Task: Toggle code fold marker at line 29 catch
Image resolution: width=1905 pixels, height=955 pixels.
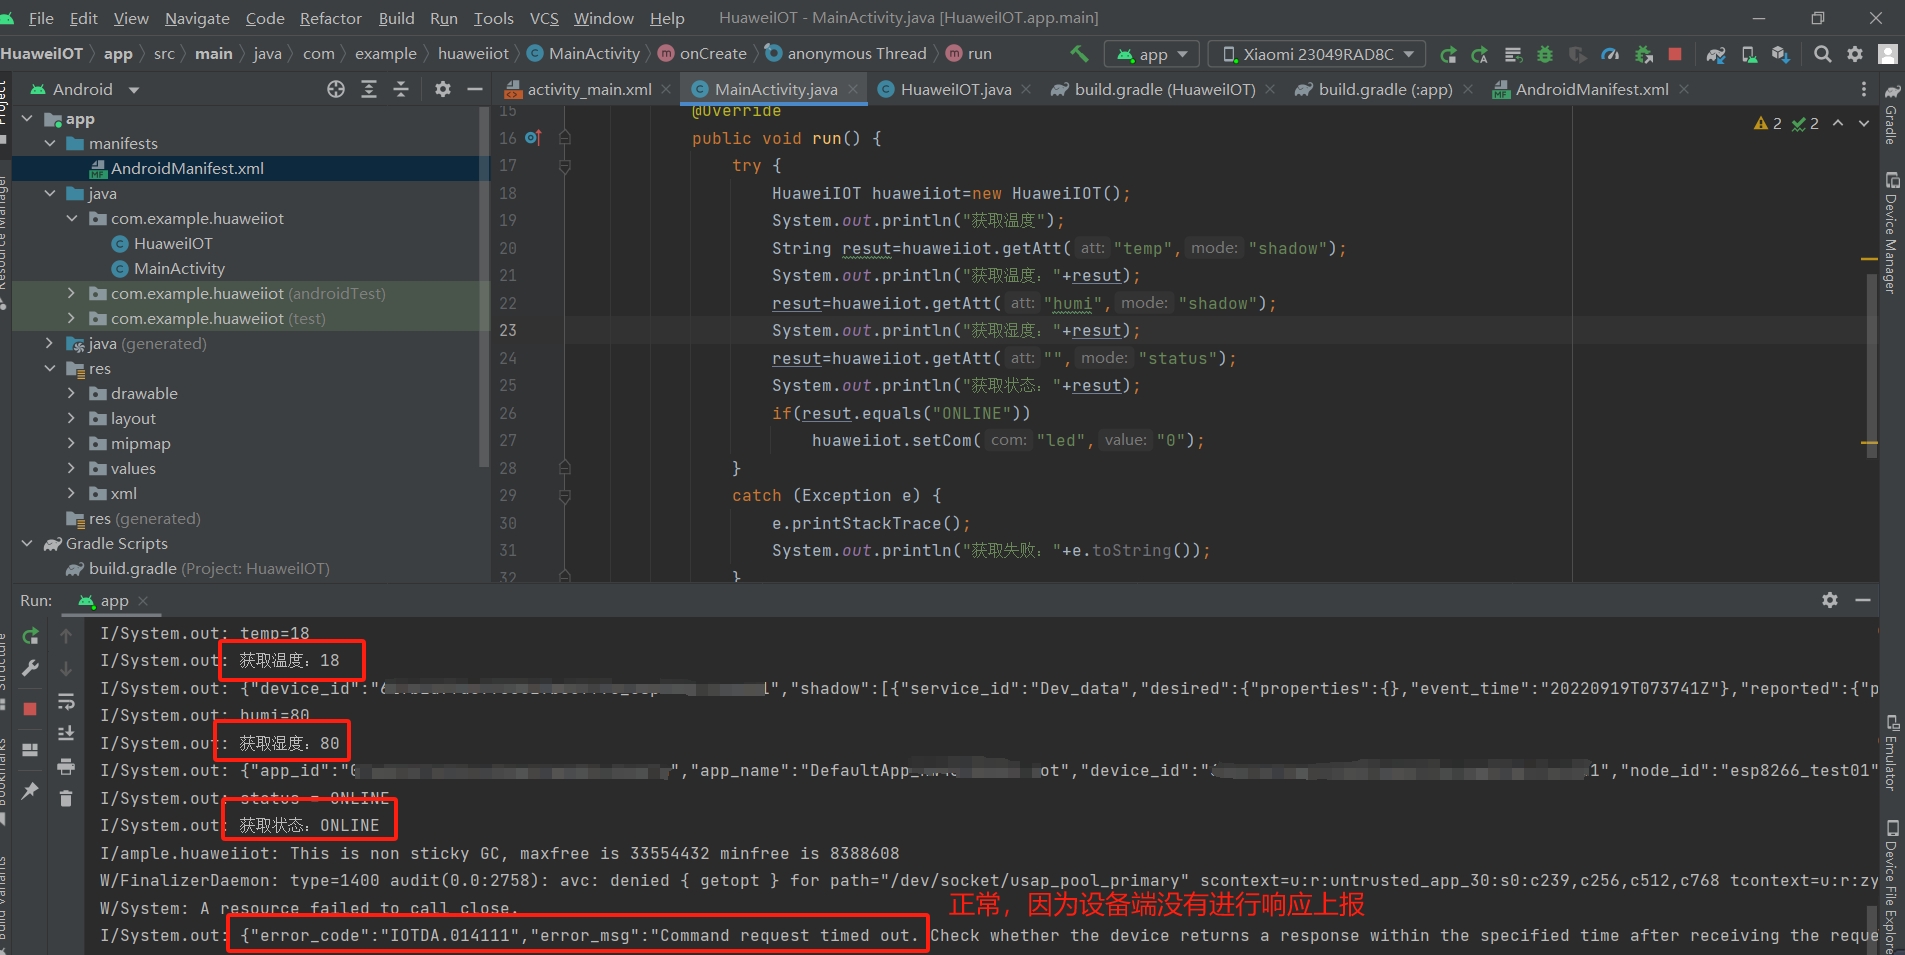Action: coord(565,496)
